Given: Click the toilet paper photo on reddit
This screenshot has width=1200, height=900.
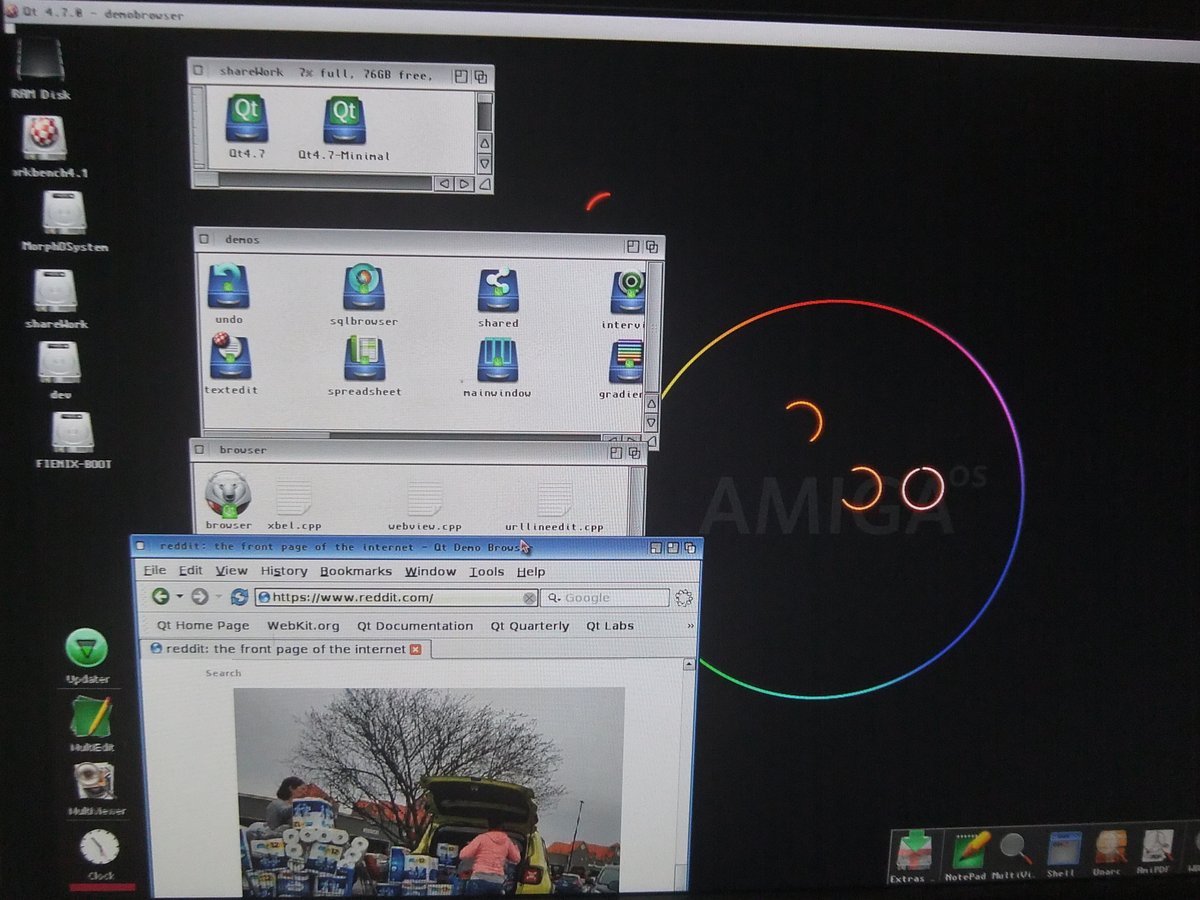Looking at the screenshot, I should coord(430,790).
